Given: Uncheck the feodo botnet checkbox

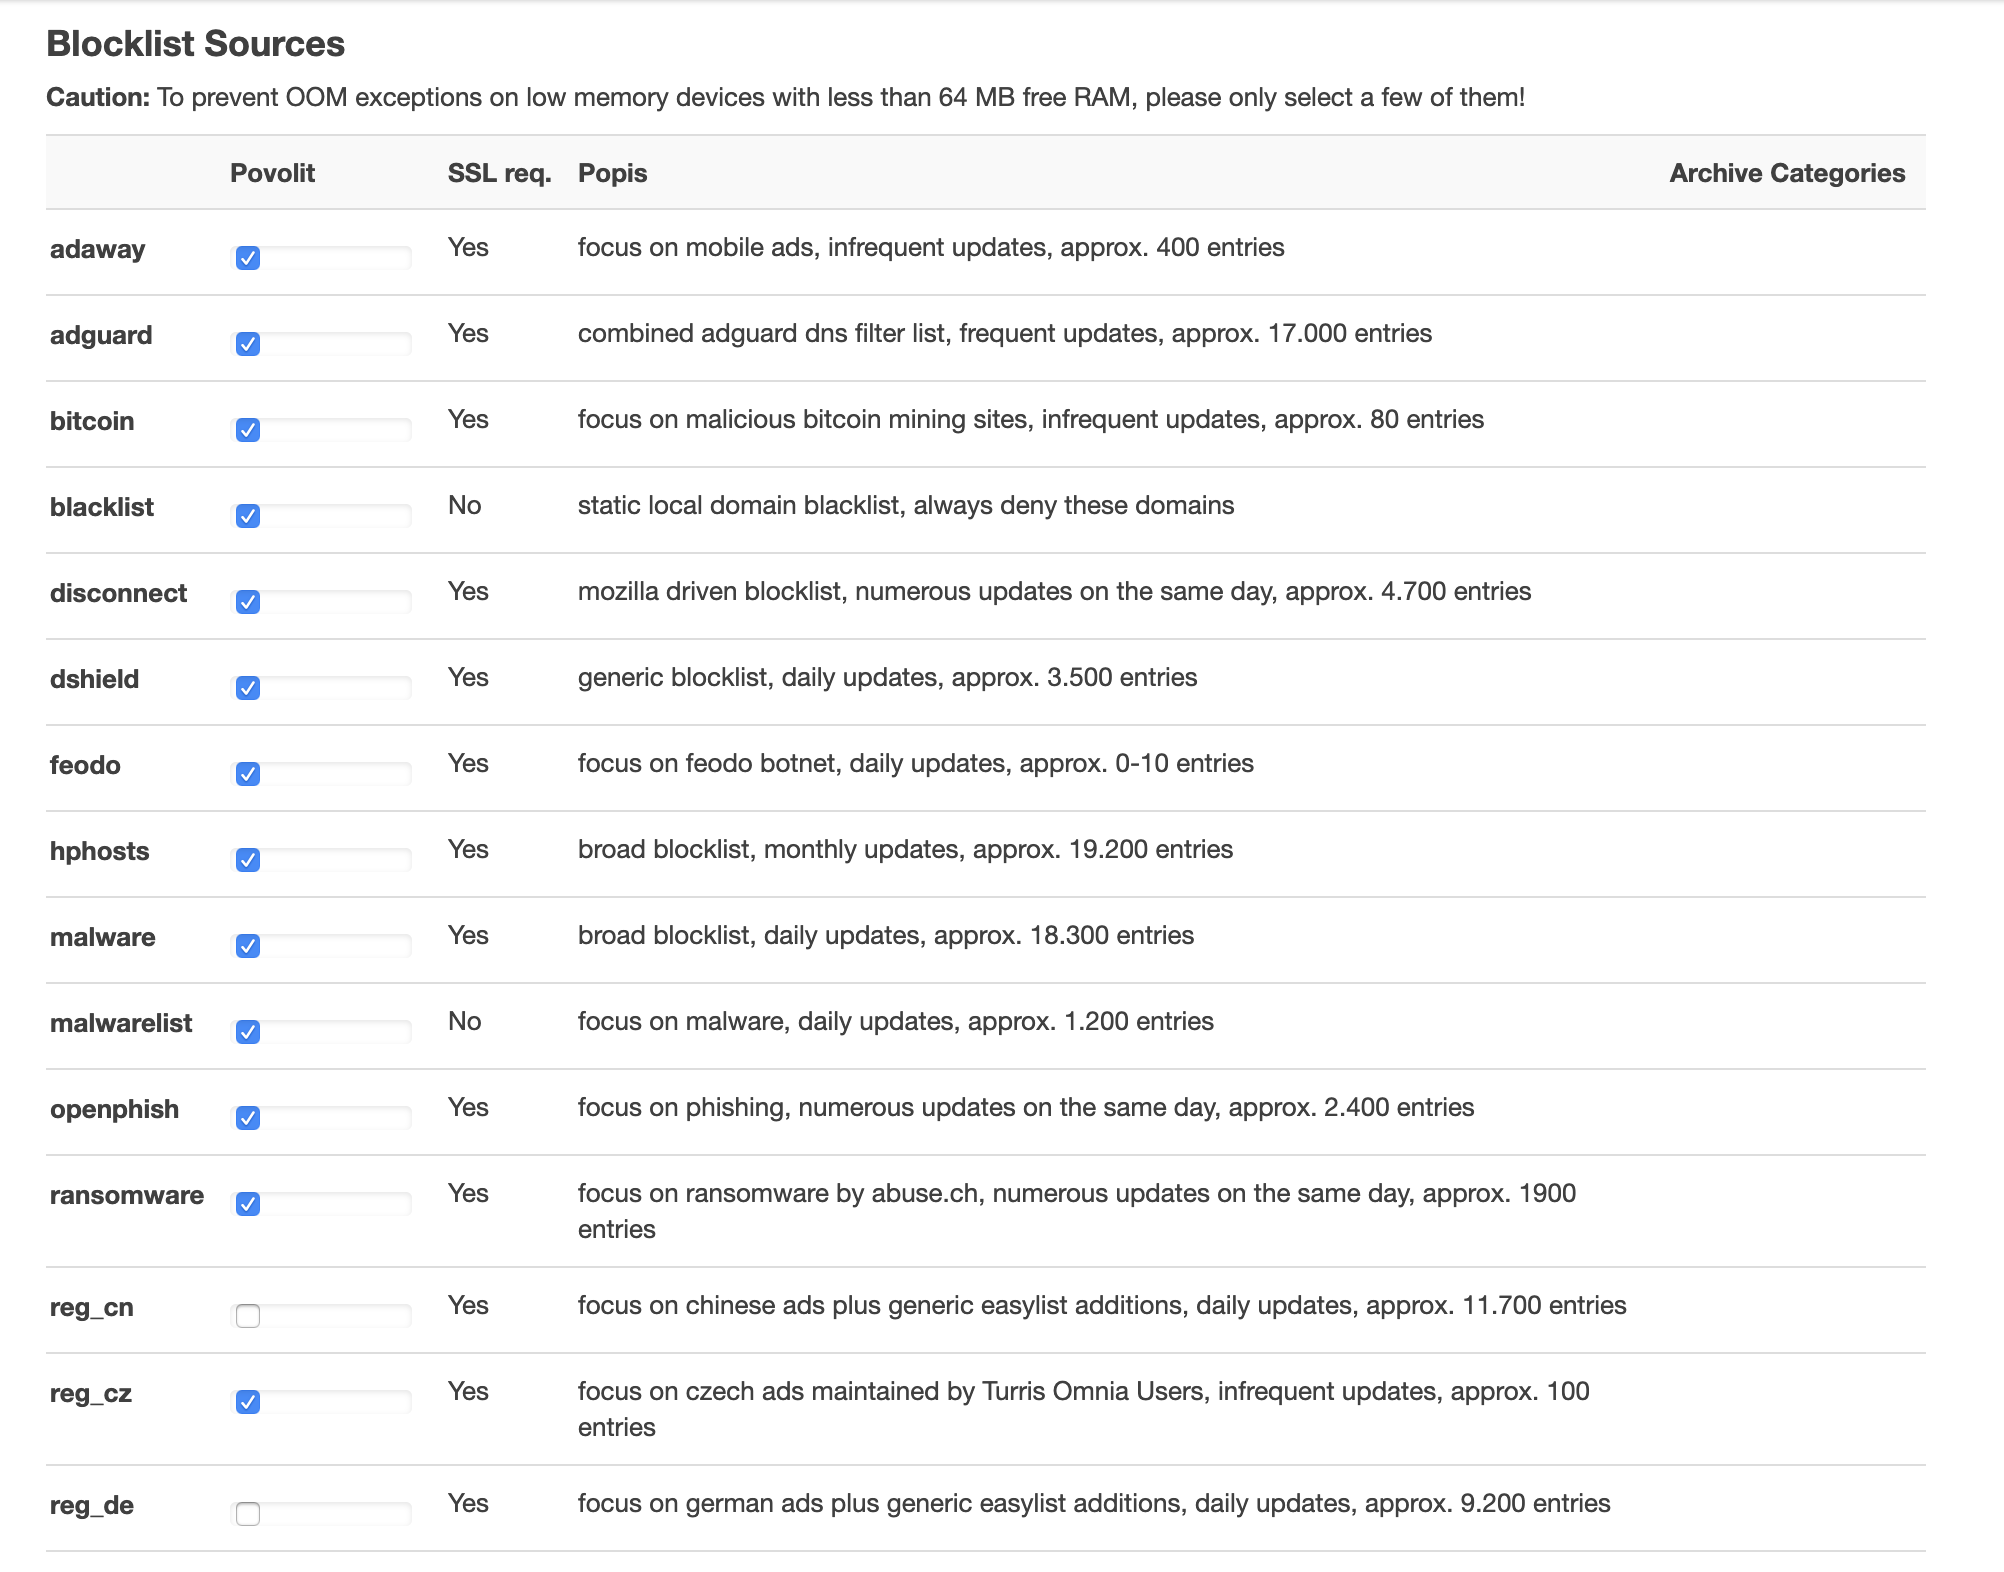Looking at the screenshot, I should pos(248,774).
